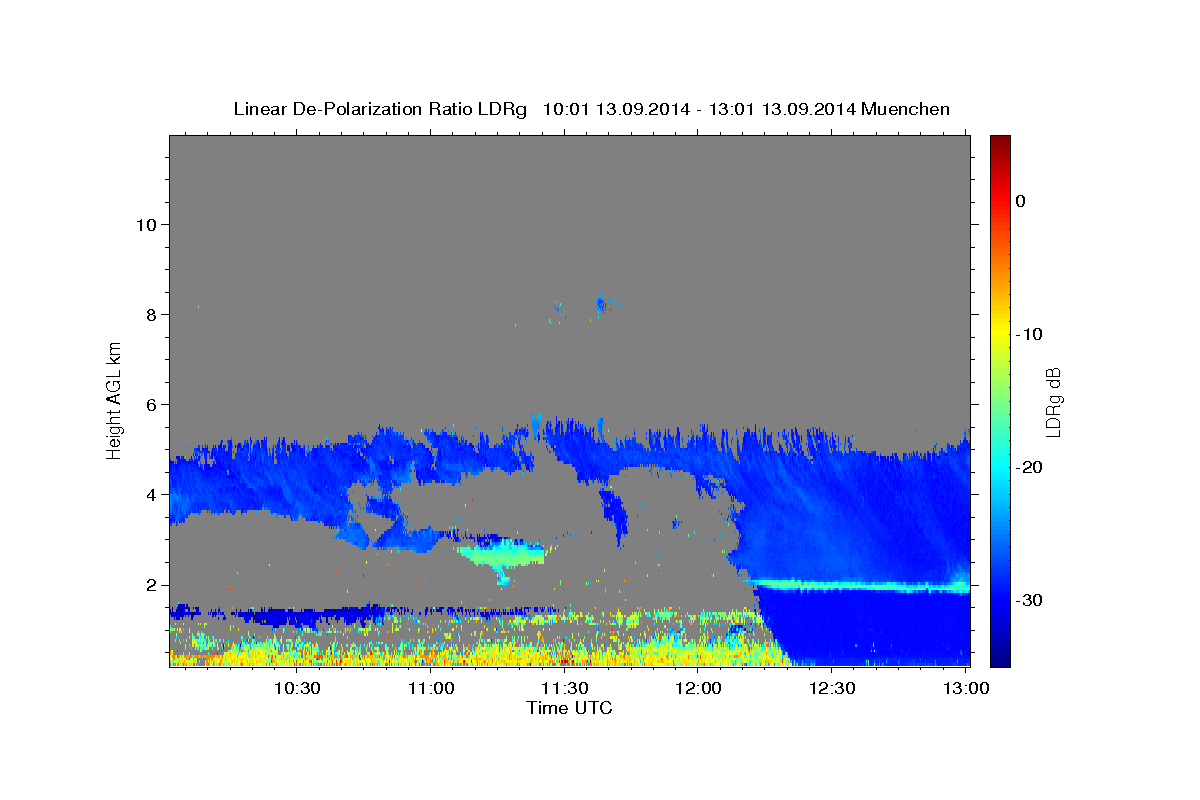Click the plot title 'Linear De-Polarization Ratio LDRg'
Image resolution: width=1200 pixels, height=800 pixels.
tap(379, 109)
